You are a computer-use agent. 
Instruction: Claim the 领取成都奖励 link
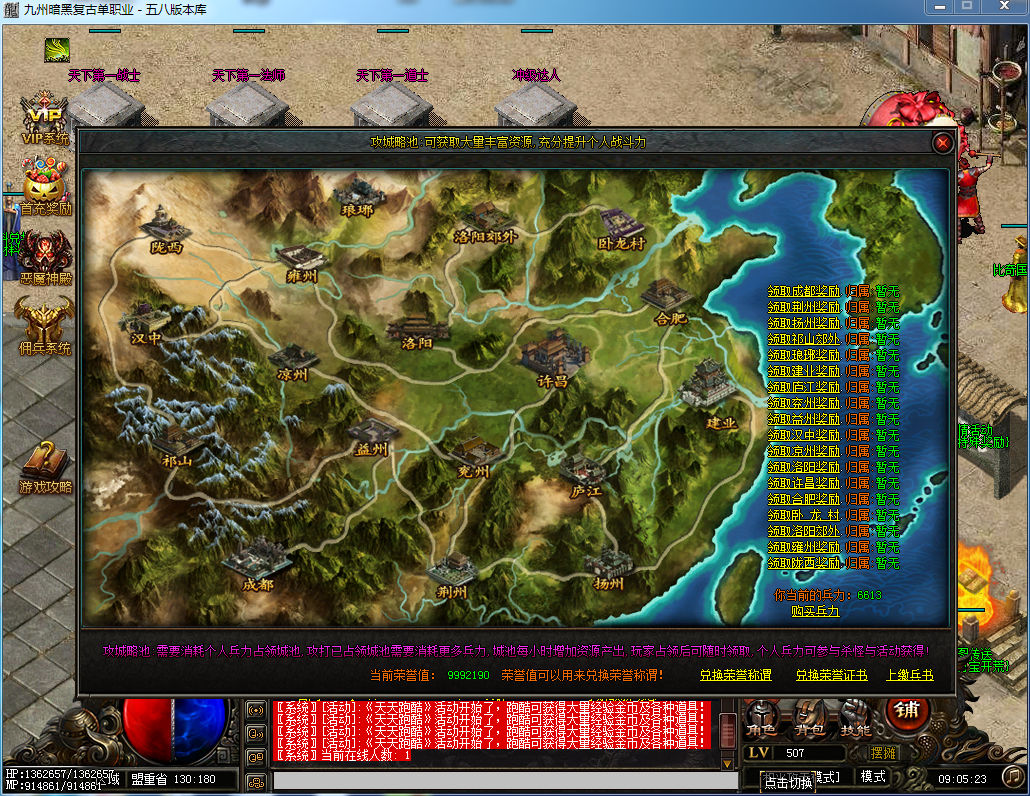[803, 291]
